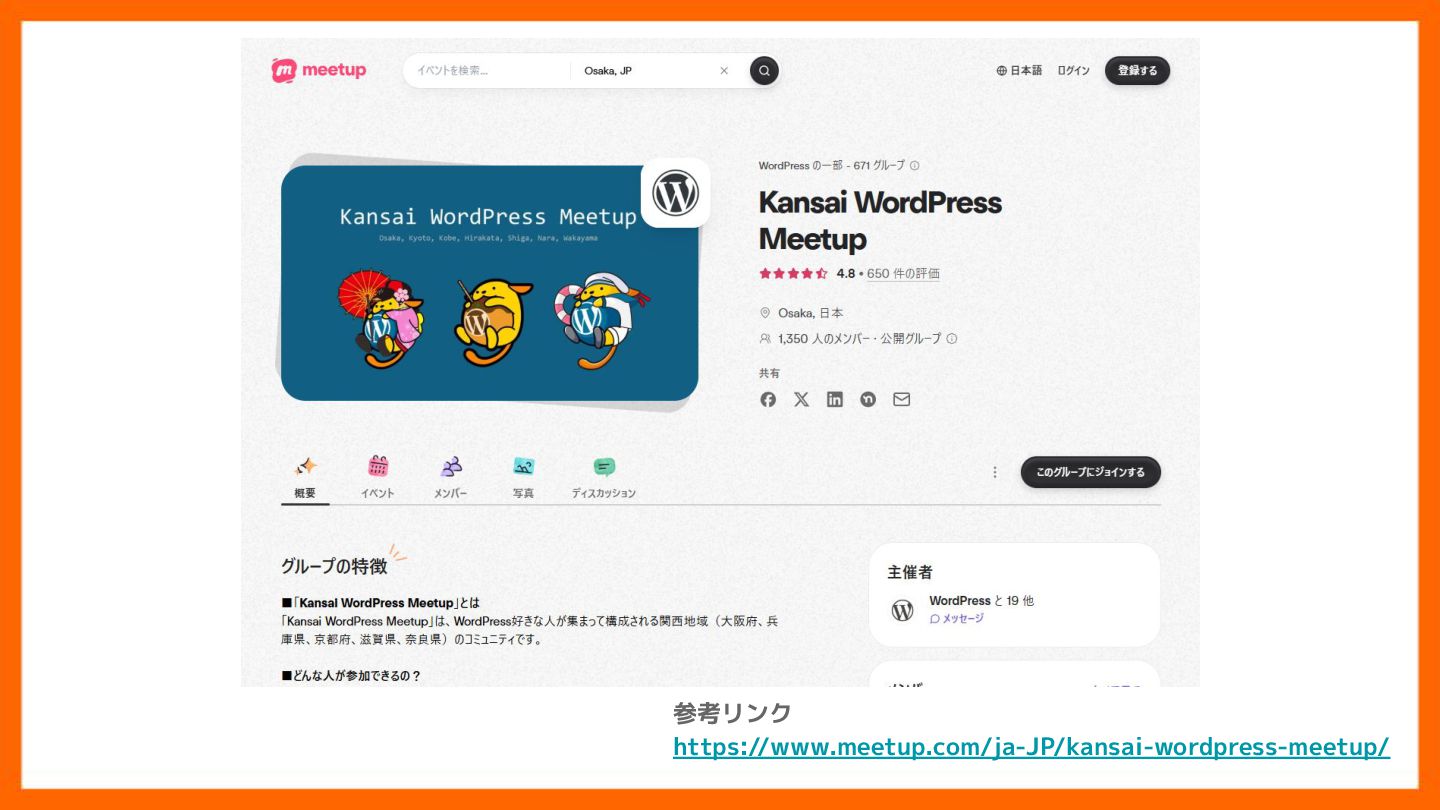This screenshot has width=1440, height=810.
Task: Click the organizer WordPress avatar icon
Action: (x=902, y=610)
